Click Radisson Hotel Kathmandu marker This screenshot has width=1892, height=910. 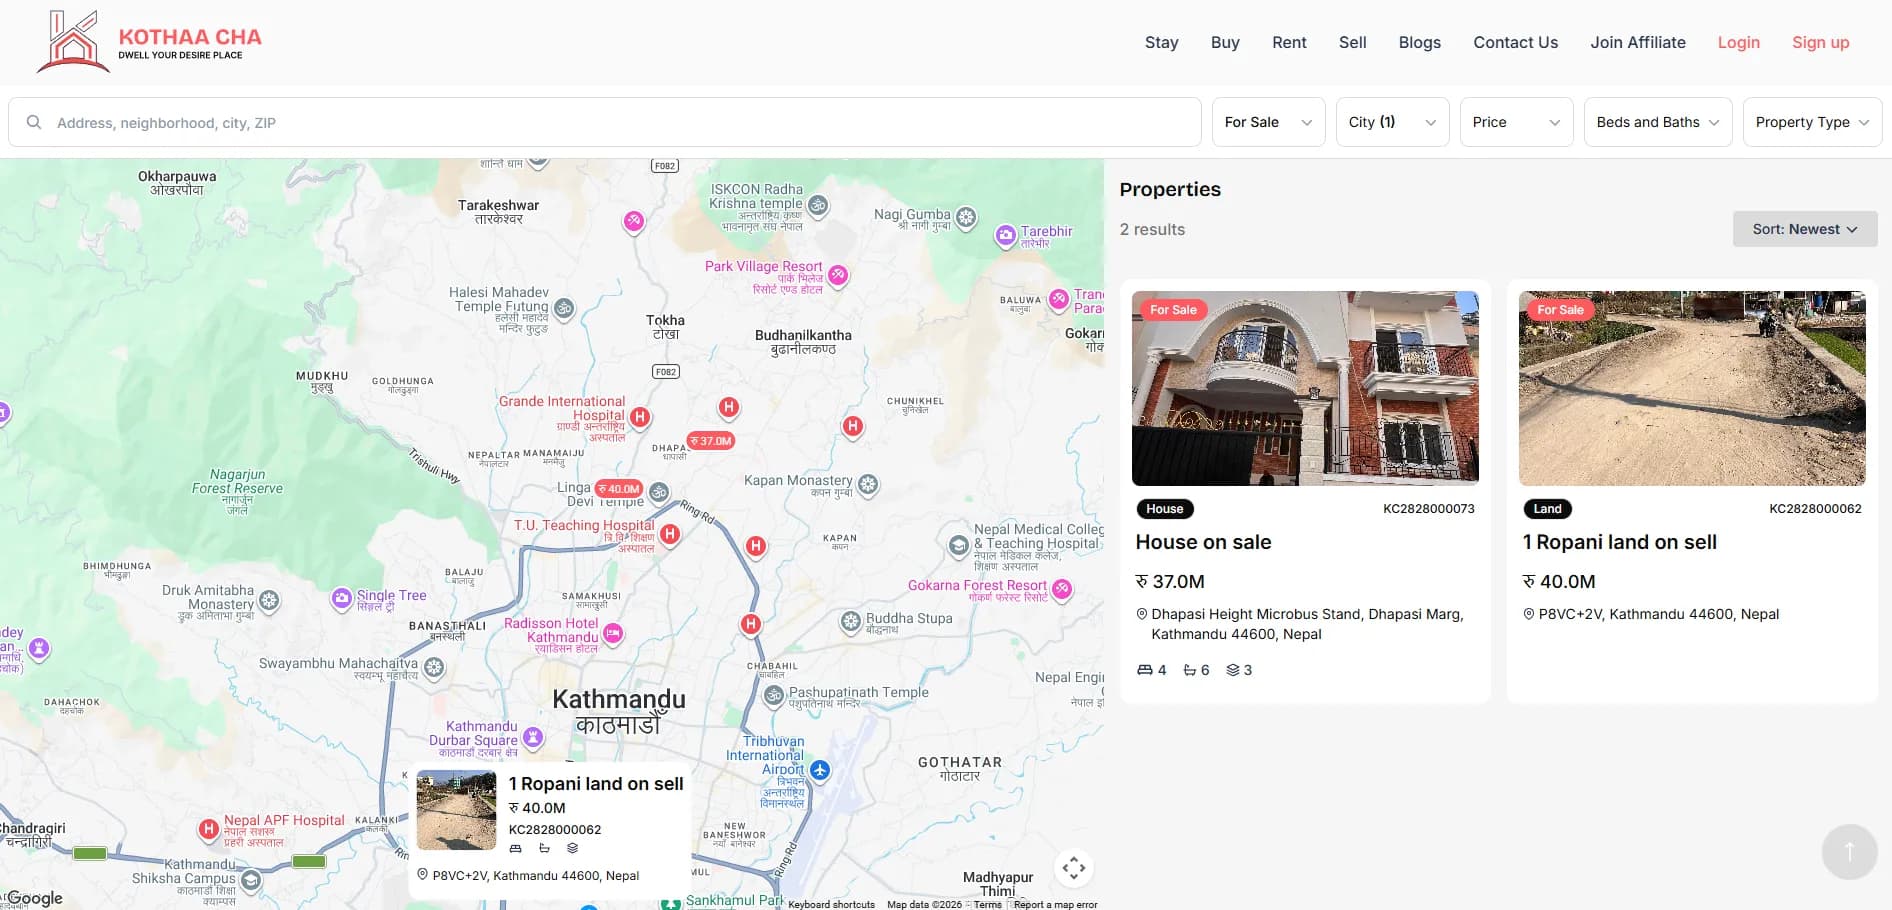(x=613, y=633)
